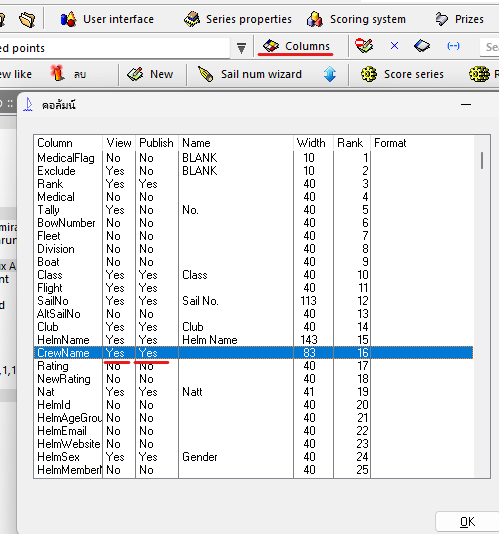Open Series properties

coord(237,19)
